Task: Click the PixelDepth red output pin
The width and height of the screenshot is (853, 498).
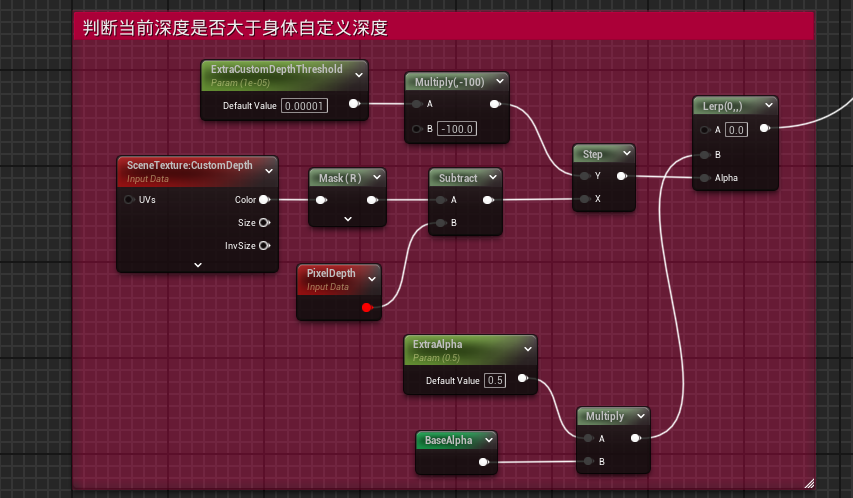Action: [x=367, y=307]
